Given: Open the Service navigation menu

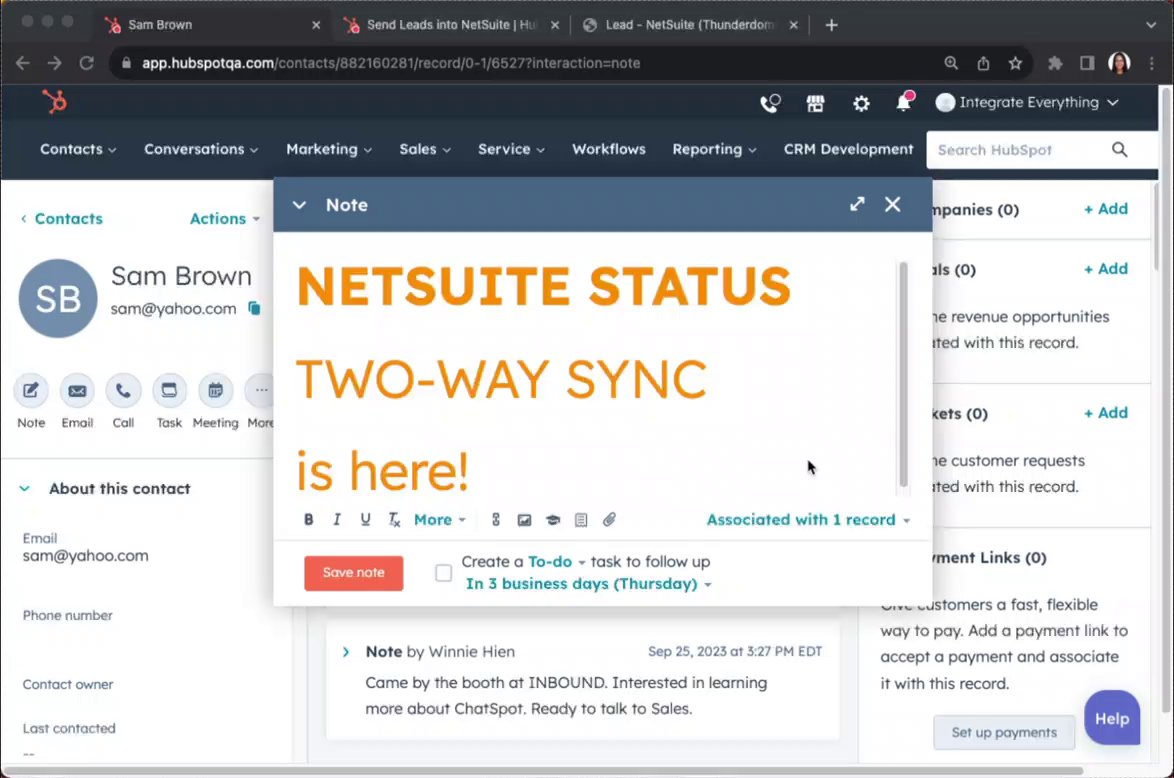Looking at the screenshot, I should pos(511,149).
